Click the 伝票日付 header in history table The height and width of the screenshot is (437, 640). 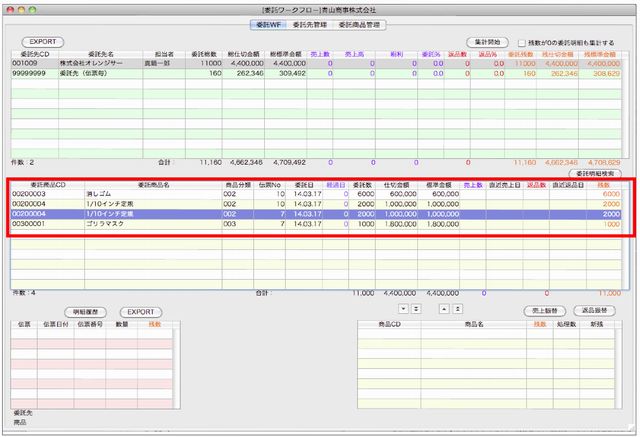click(x=56, y=324)
